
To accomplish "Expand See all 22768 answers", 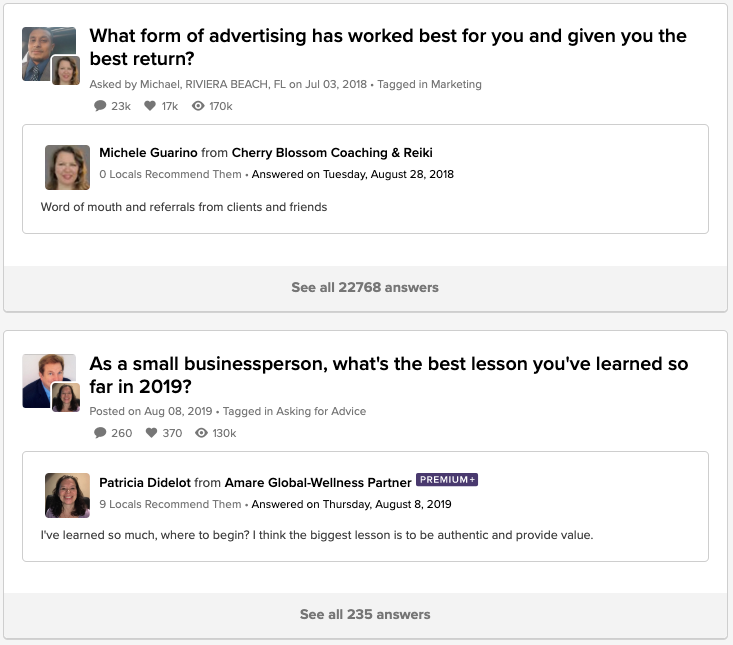I will coord(365,287).
